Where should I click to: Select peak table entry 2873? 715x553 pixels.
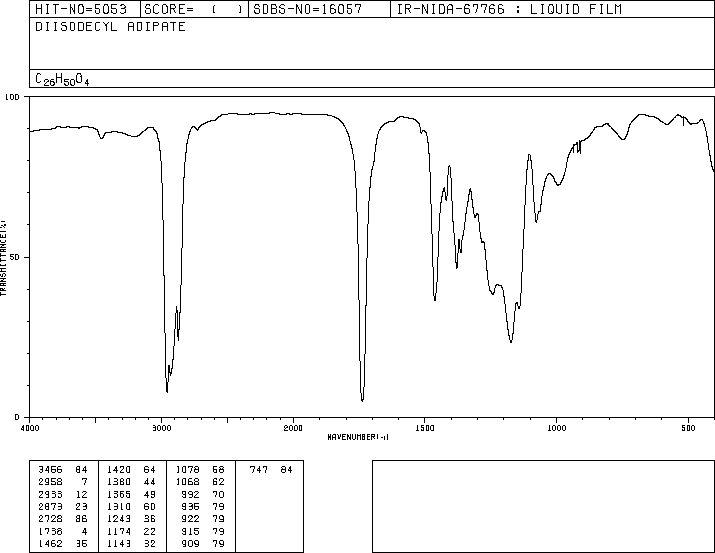pos(50,506)
